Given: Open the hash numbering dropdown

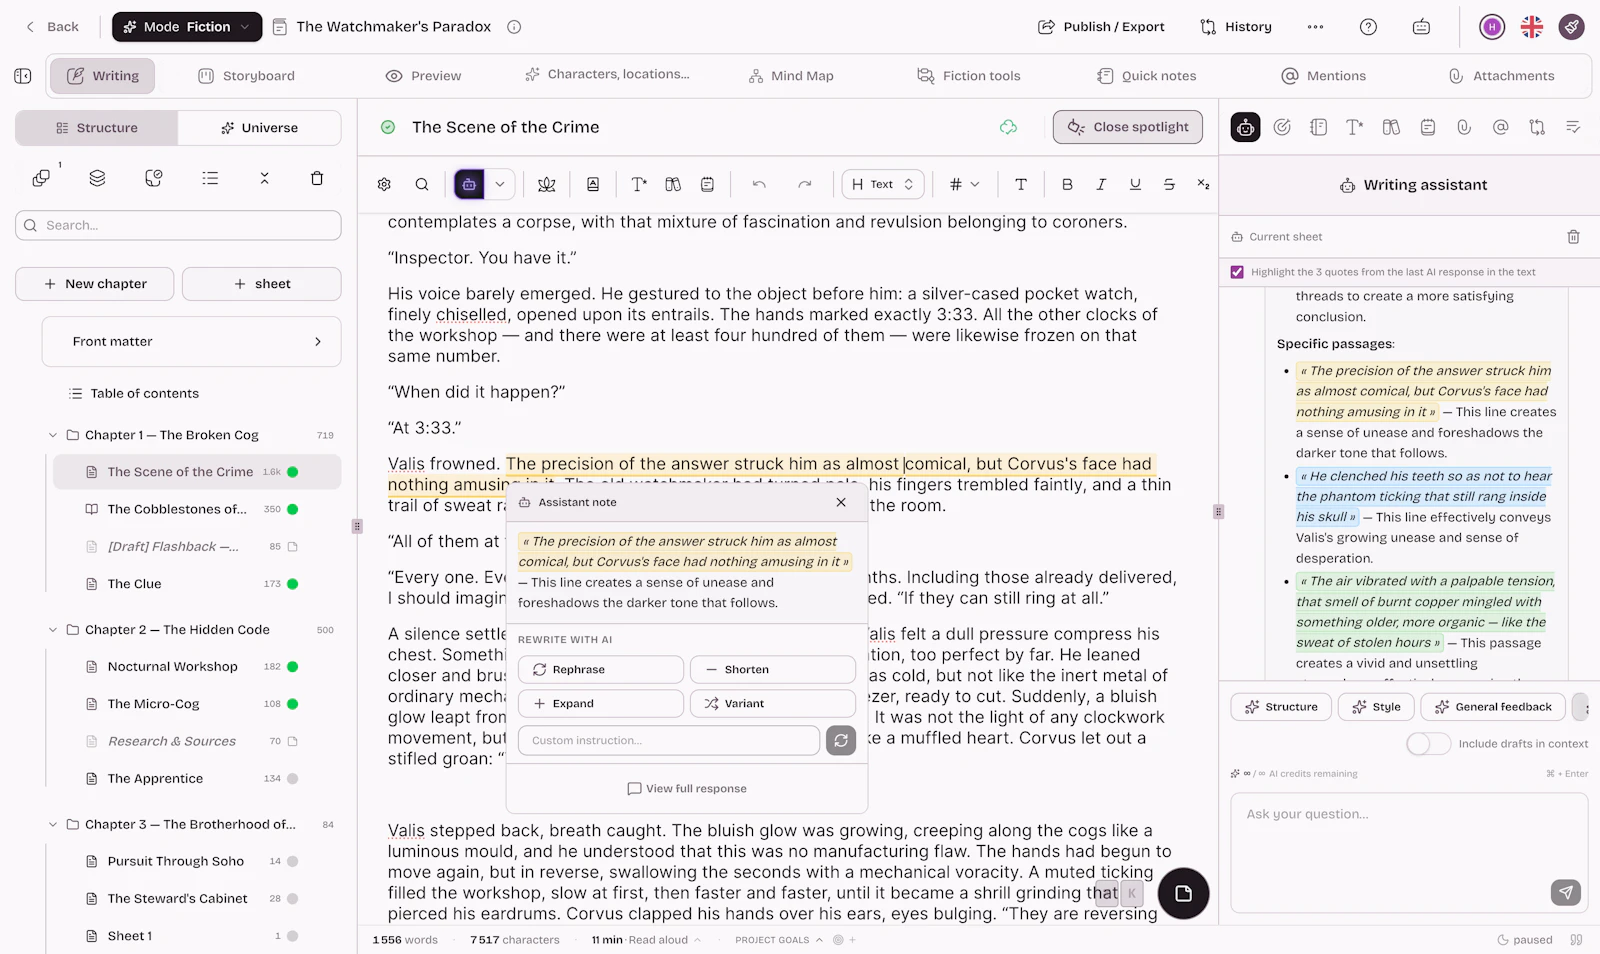Looking at the screenshot, I should coord(964,184).
